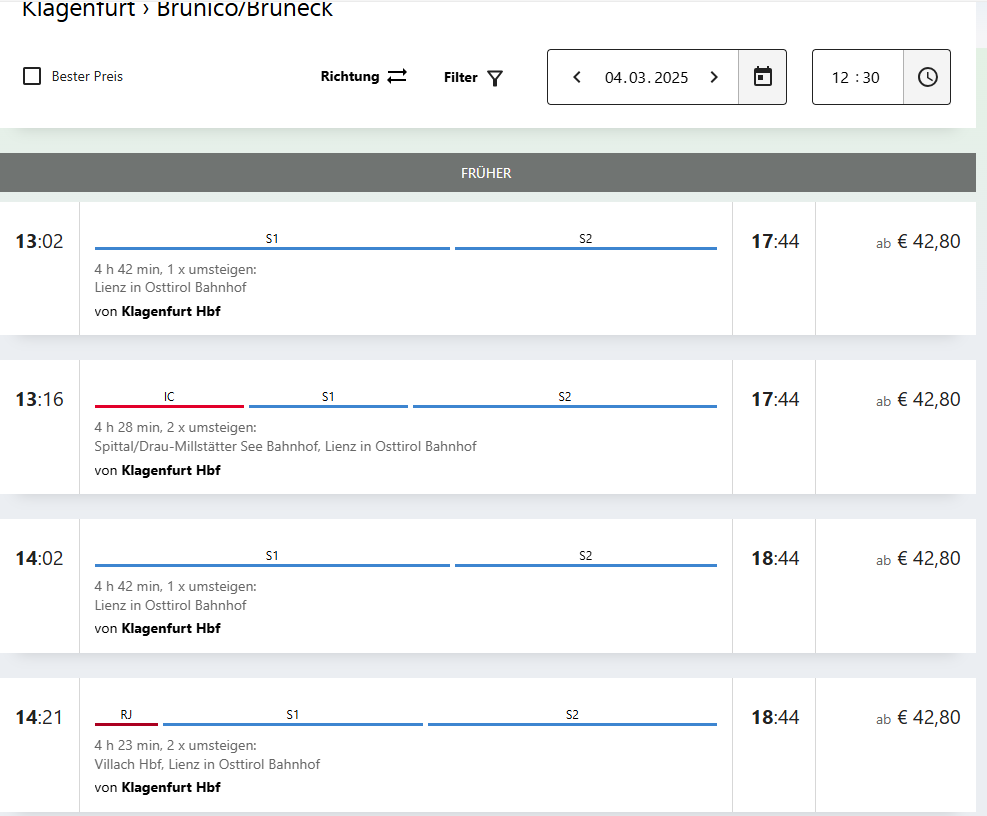Click the time field 12:30
The width and height of the screenshot is (987, 816).
tap(856, 77)
